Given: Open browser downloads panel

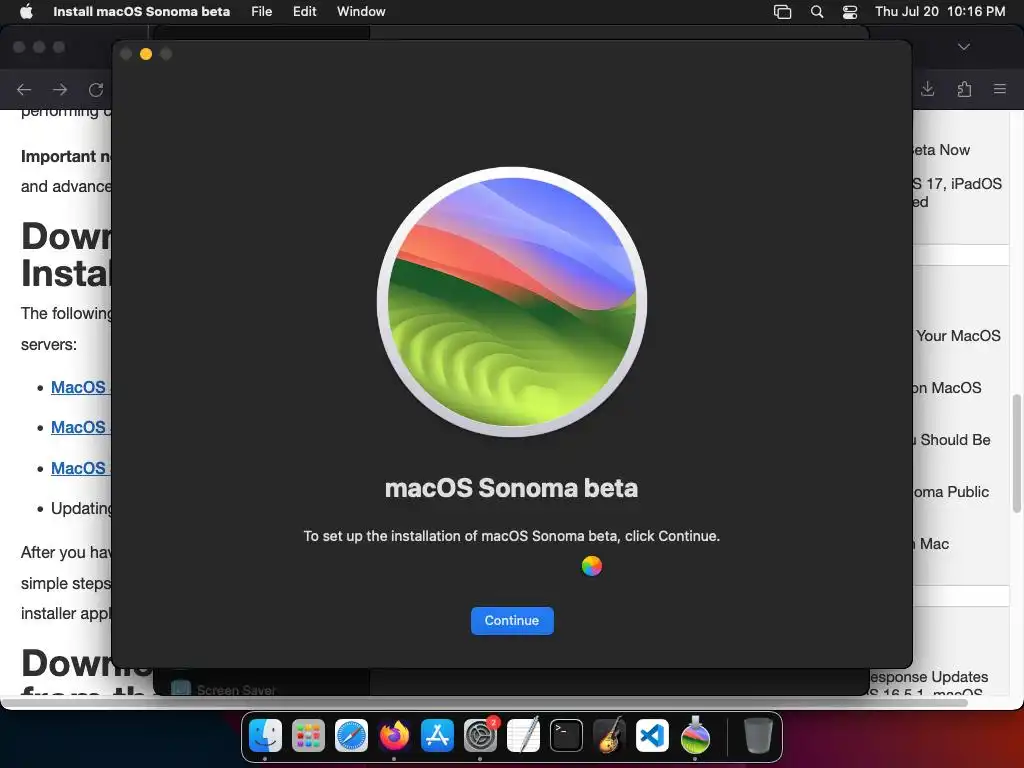Looking at the screenshot, I should [927, 89].
